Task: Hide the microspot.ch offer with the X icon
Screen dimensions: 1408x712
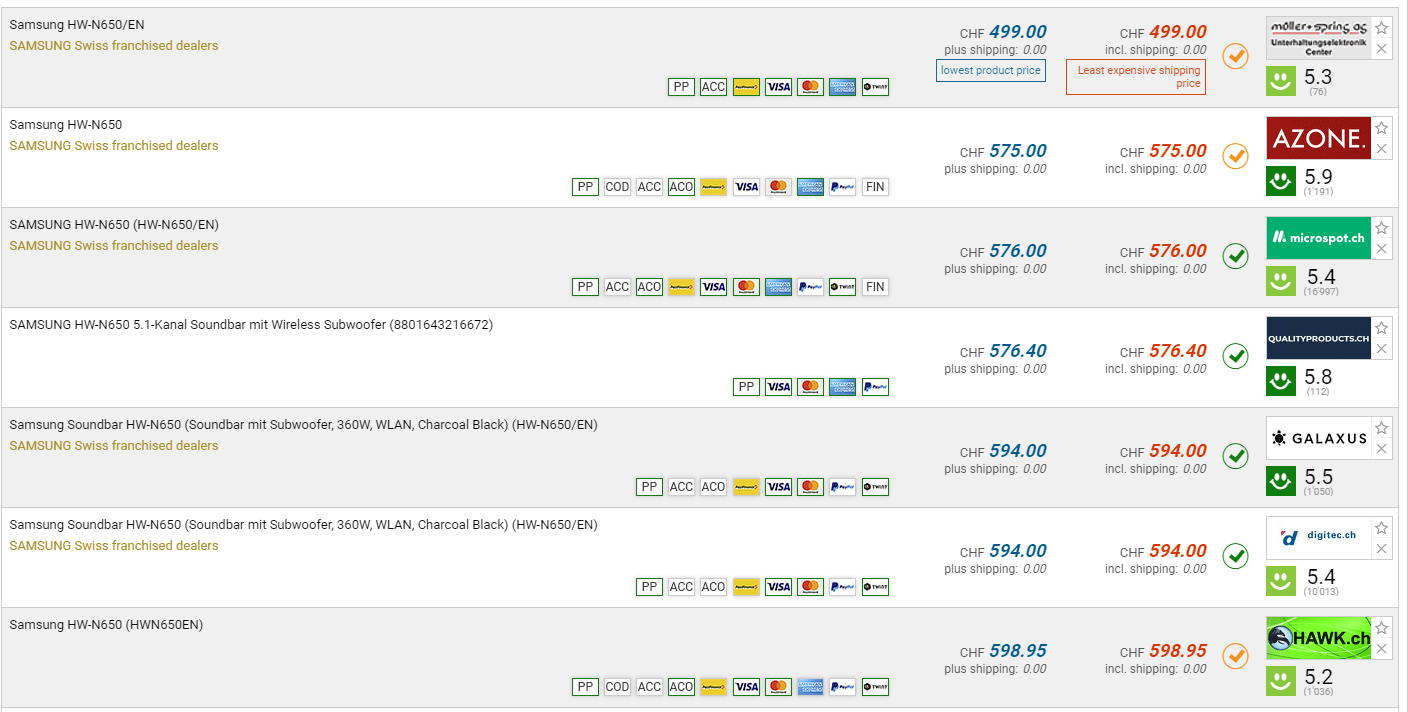Action: tap(1381, 249)
